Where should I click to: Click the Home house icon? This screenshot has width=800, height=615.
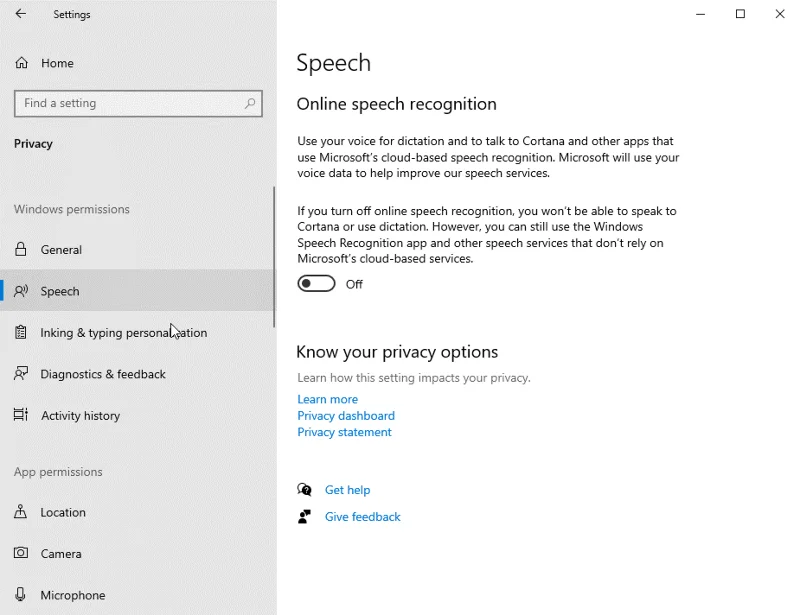tap(21, 63)
